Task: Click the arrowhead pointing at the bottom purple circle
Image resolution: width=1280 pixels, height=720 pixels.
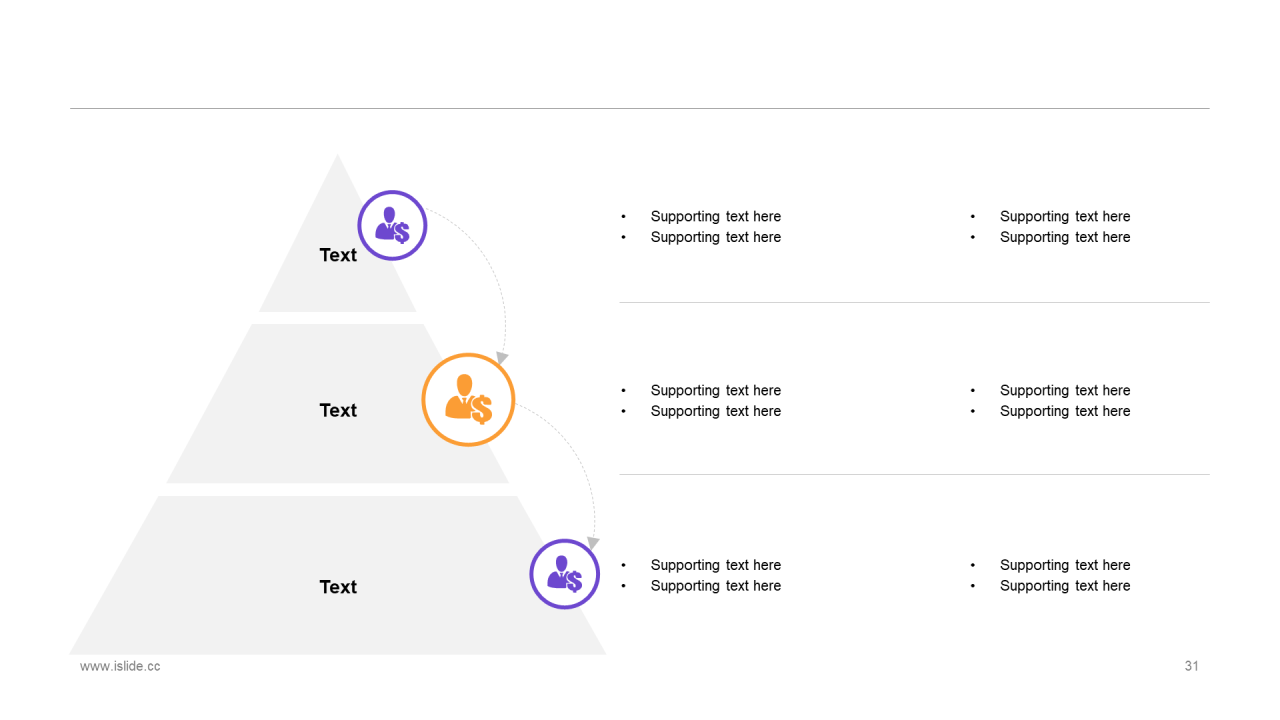Action: point(592,543)
